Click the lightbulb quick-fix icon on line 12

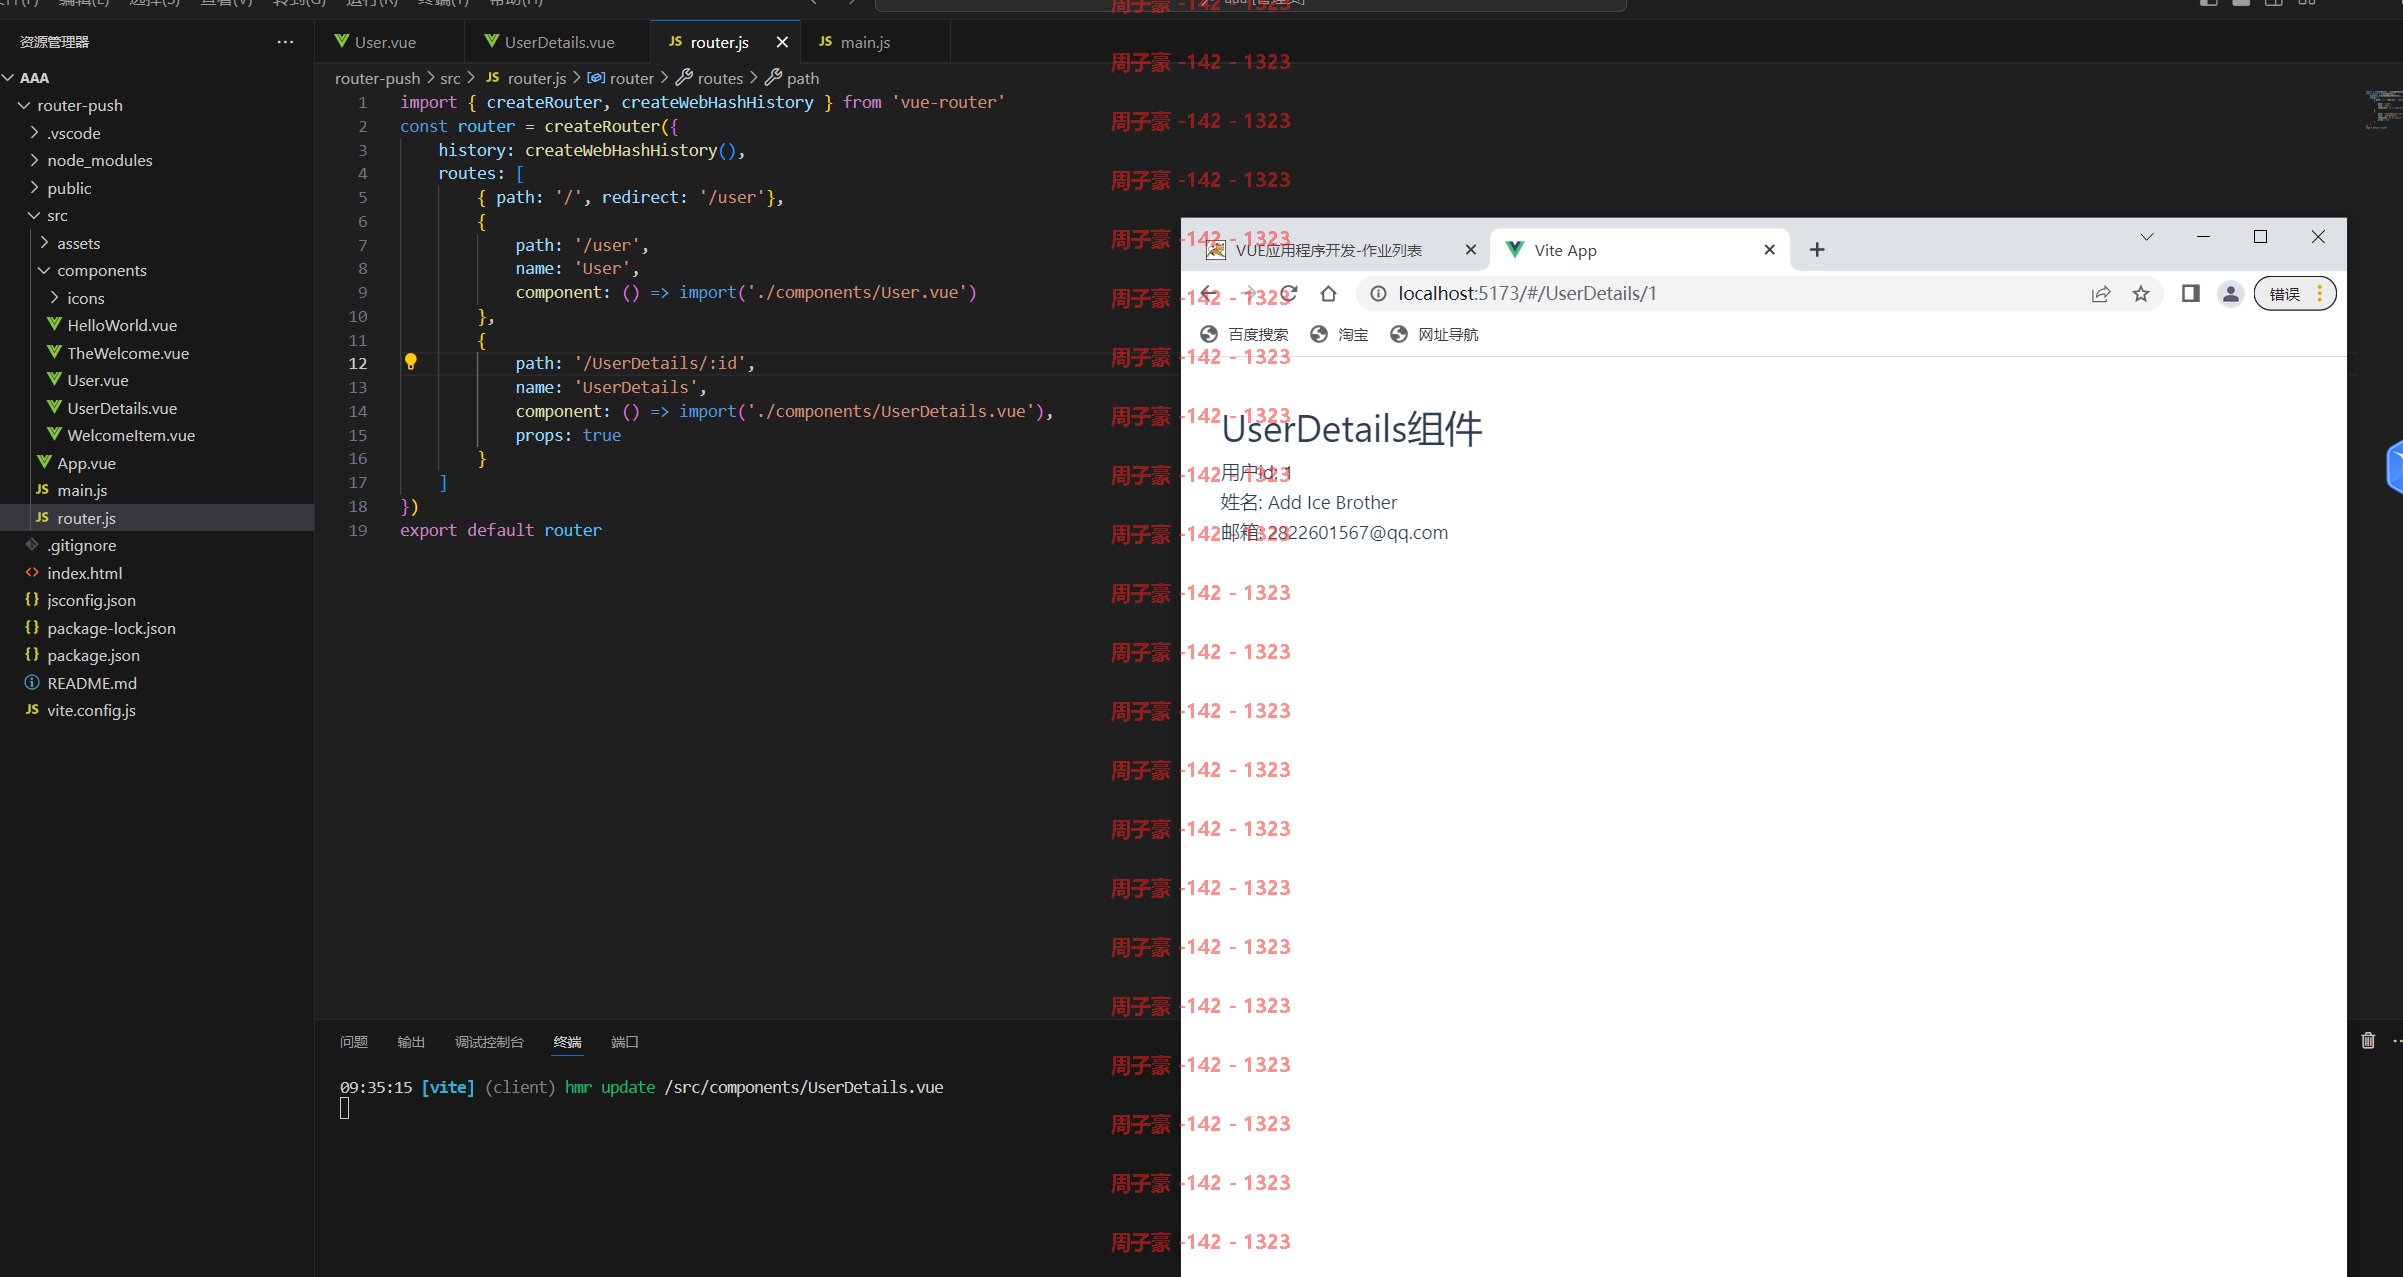410,362
